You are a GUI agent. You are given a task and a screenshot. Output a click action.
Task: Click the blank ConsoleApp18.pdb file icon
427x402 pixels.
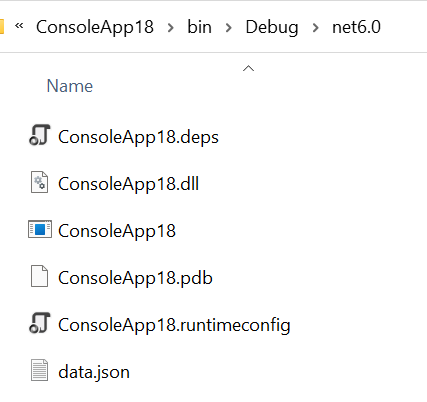pos(40,276)
